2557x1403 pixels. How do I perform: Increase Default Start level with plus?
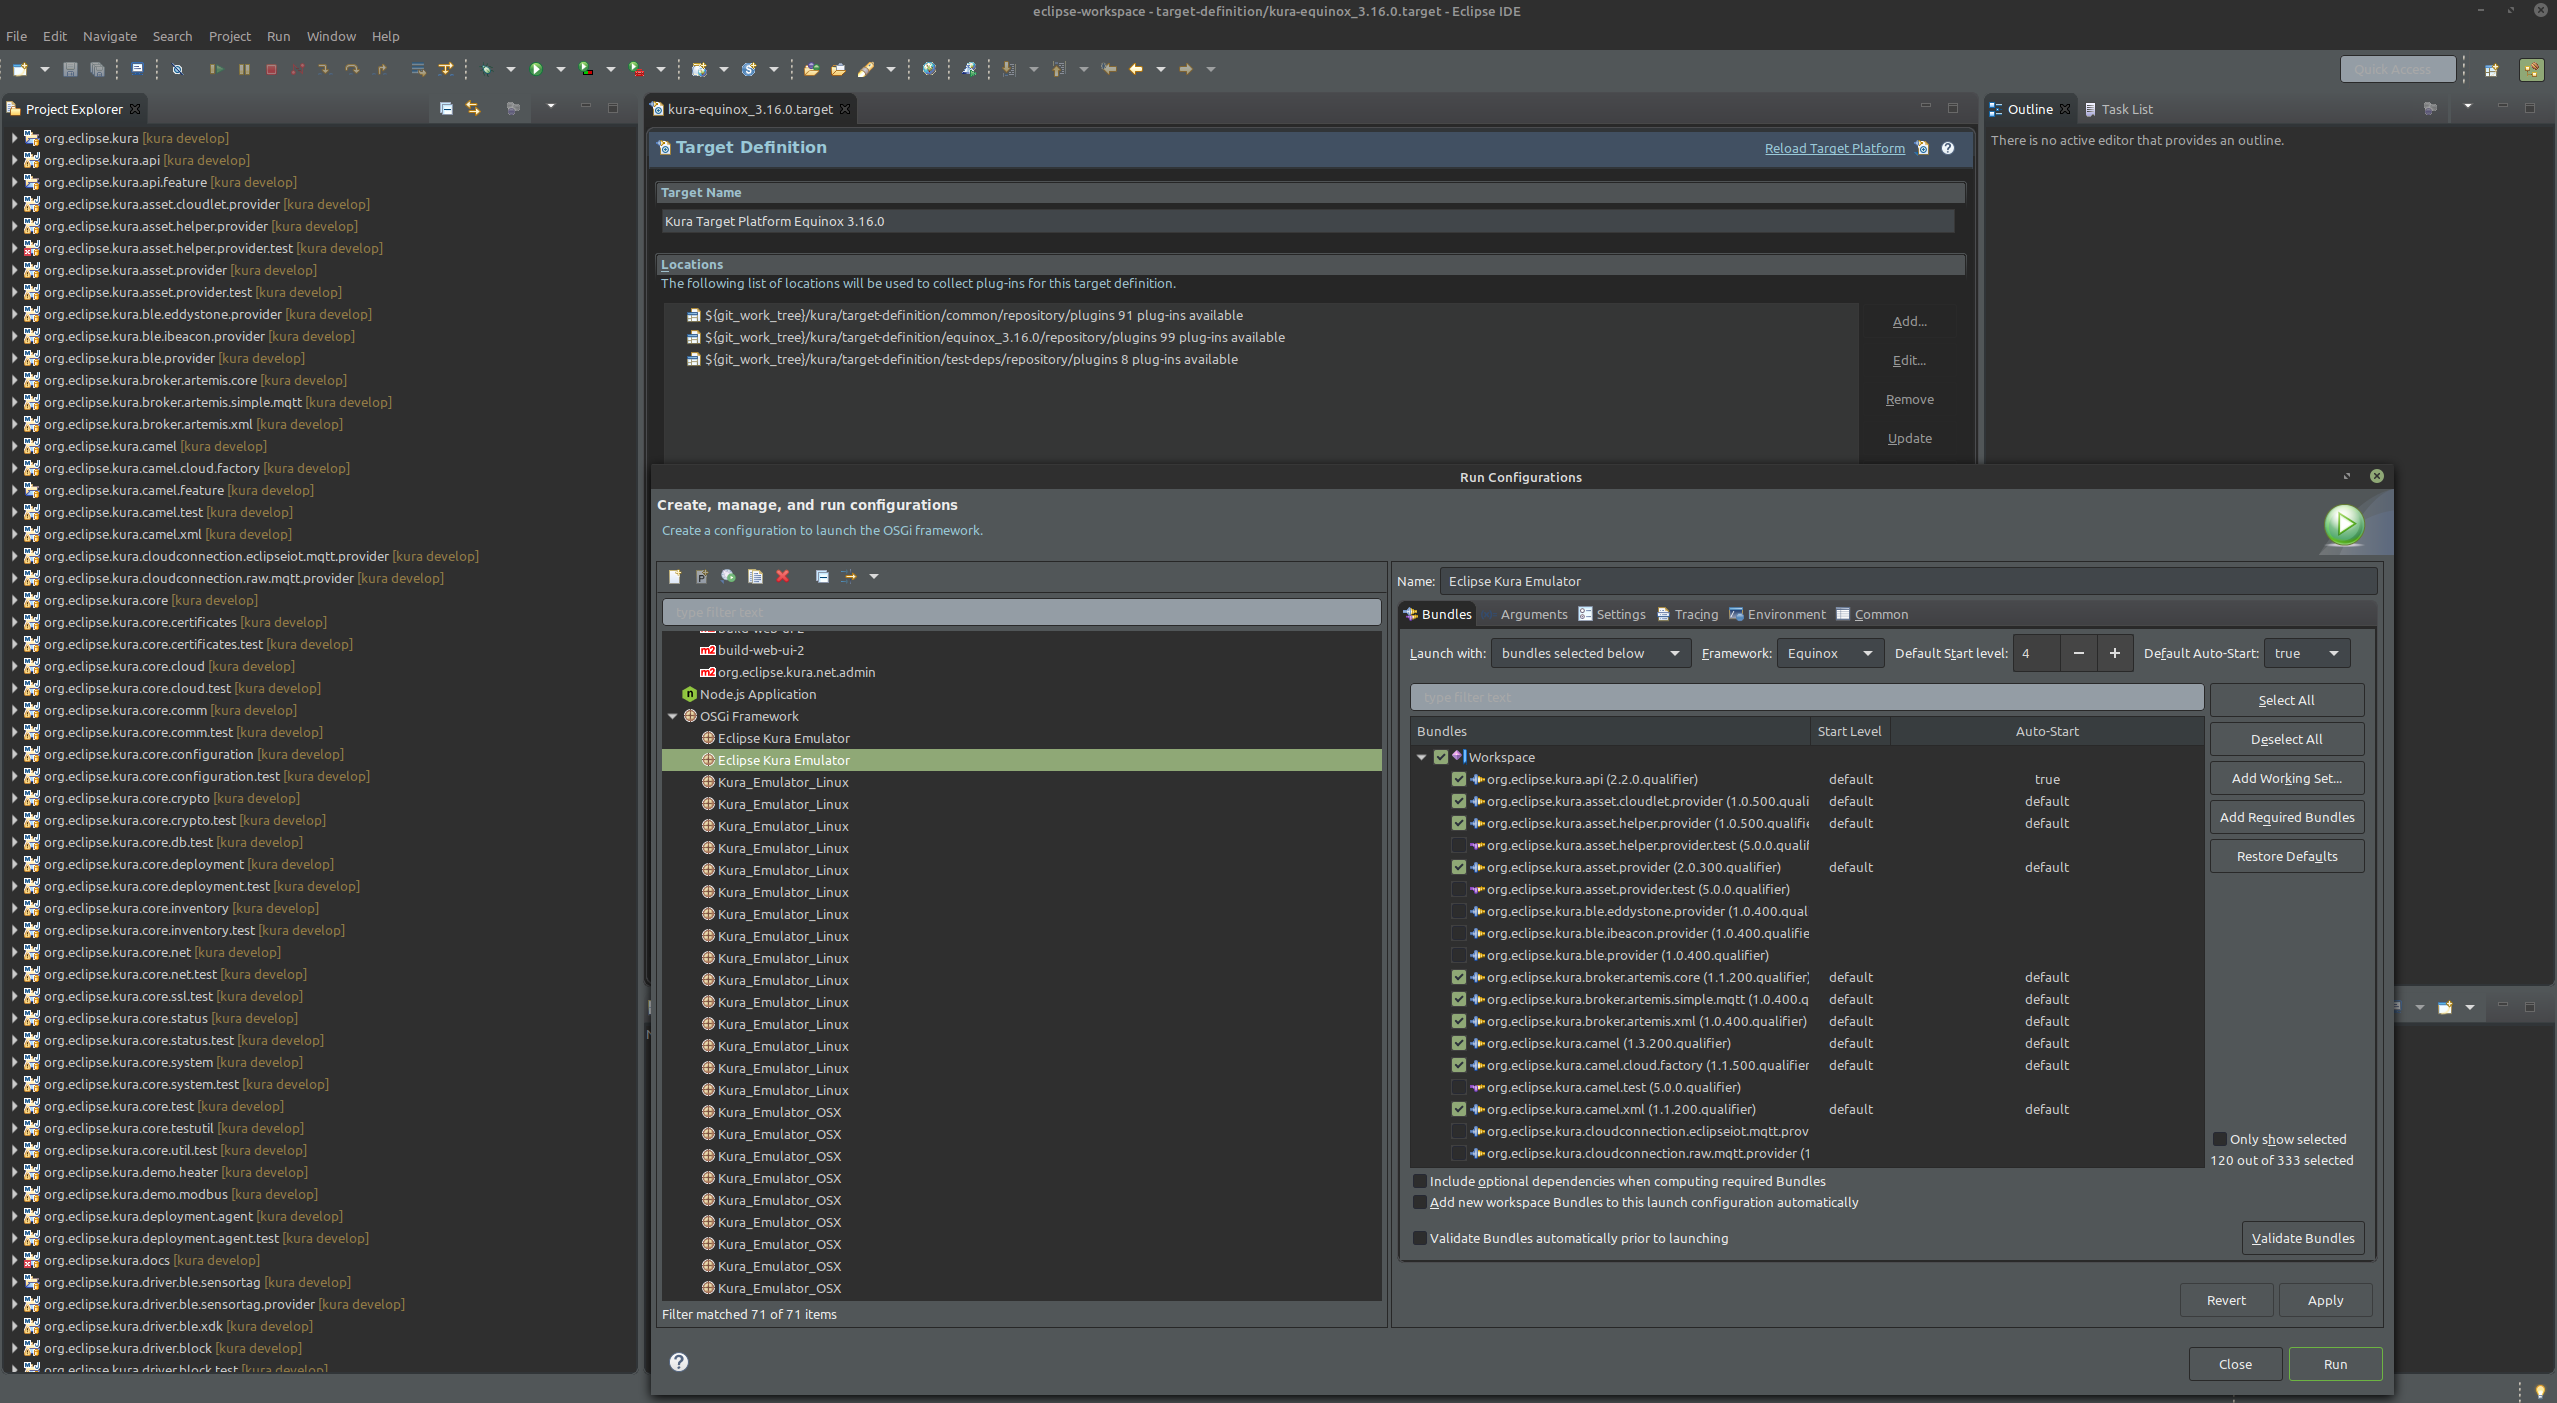pos(2114,653)
